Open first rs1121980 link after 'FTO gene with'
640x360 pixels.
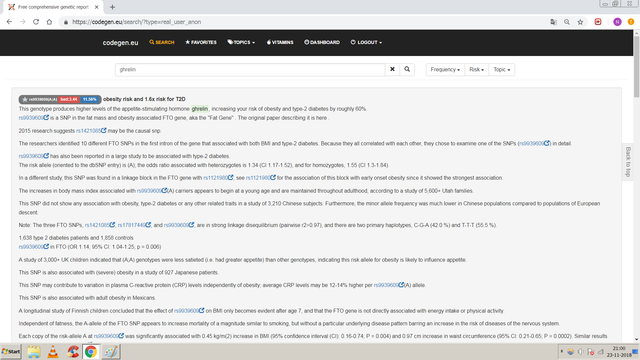[x=216, y=178]
